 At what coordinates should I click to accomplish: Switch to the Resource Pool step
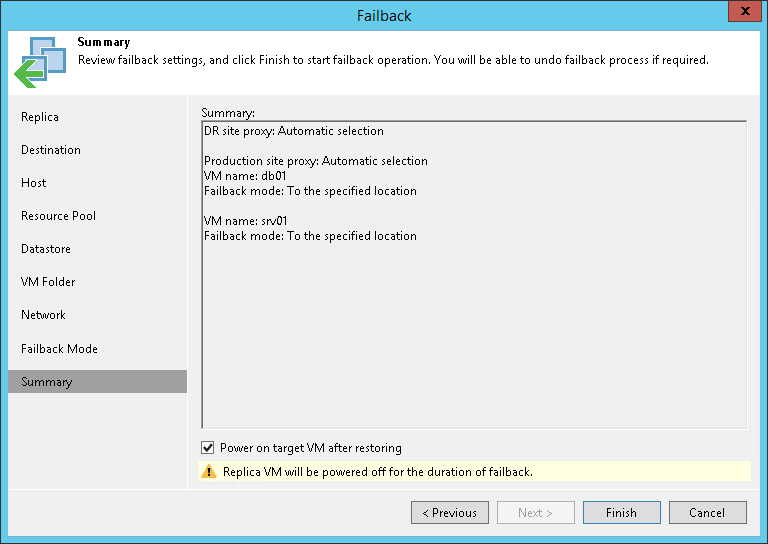[58, 216]
